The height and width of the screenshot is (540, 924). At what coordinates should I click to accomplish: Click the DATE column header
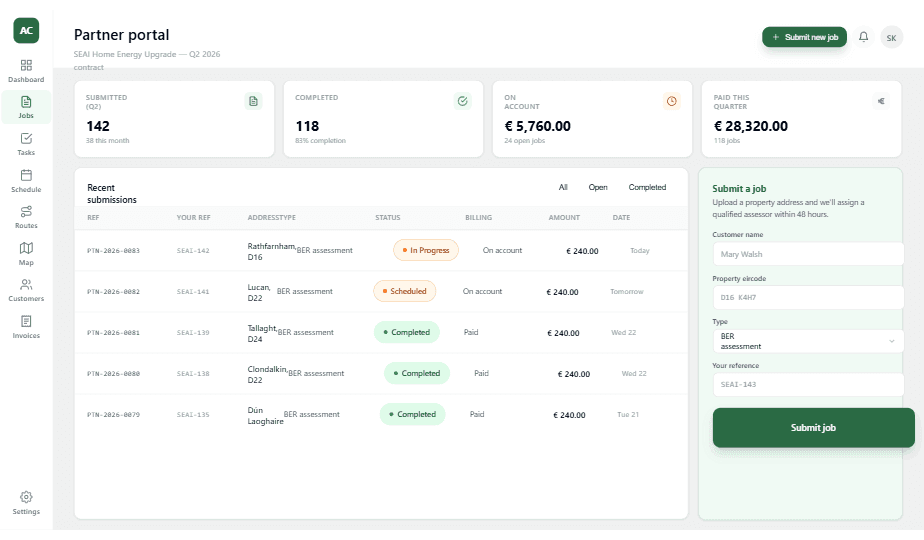point(621,218)
